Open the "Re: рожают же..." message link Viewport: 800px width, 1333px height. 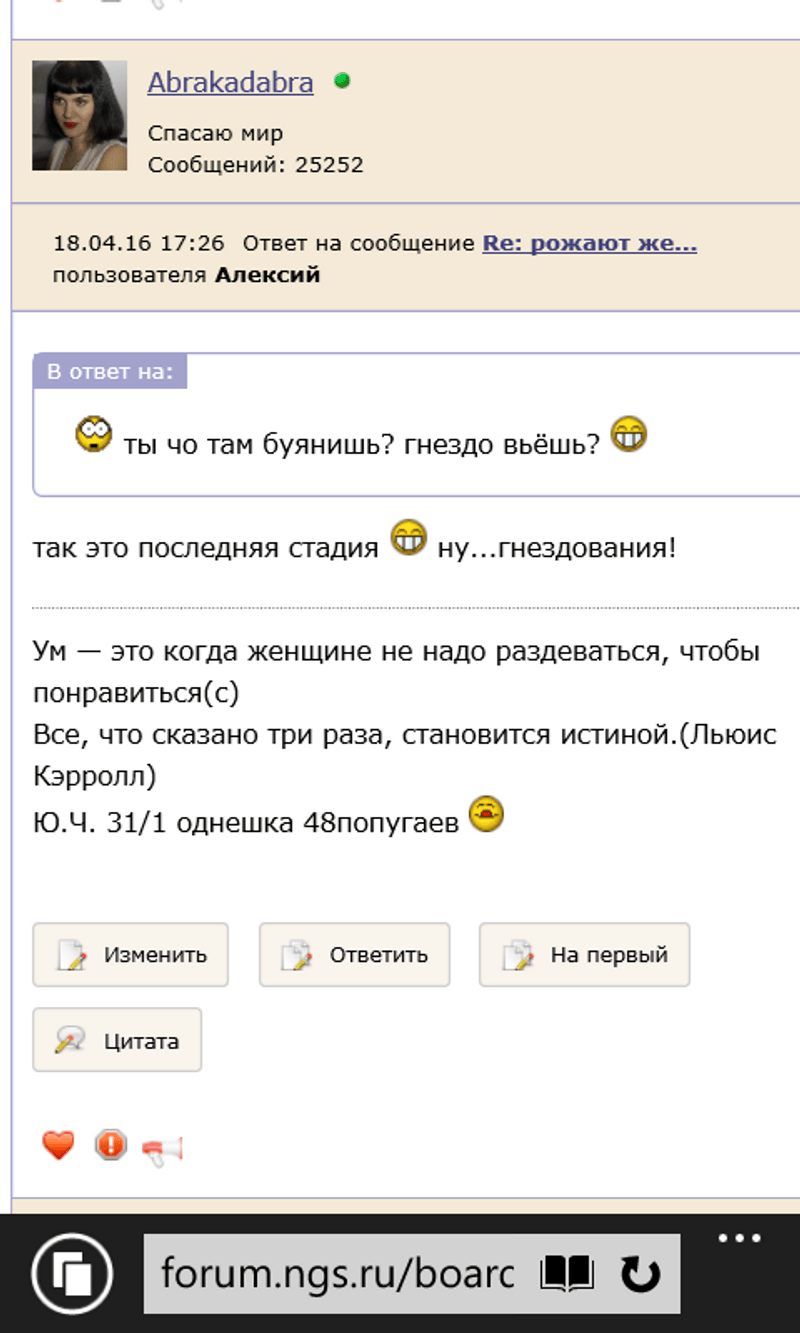click(x=589, y=243)
